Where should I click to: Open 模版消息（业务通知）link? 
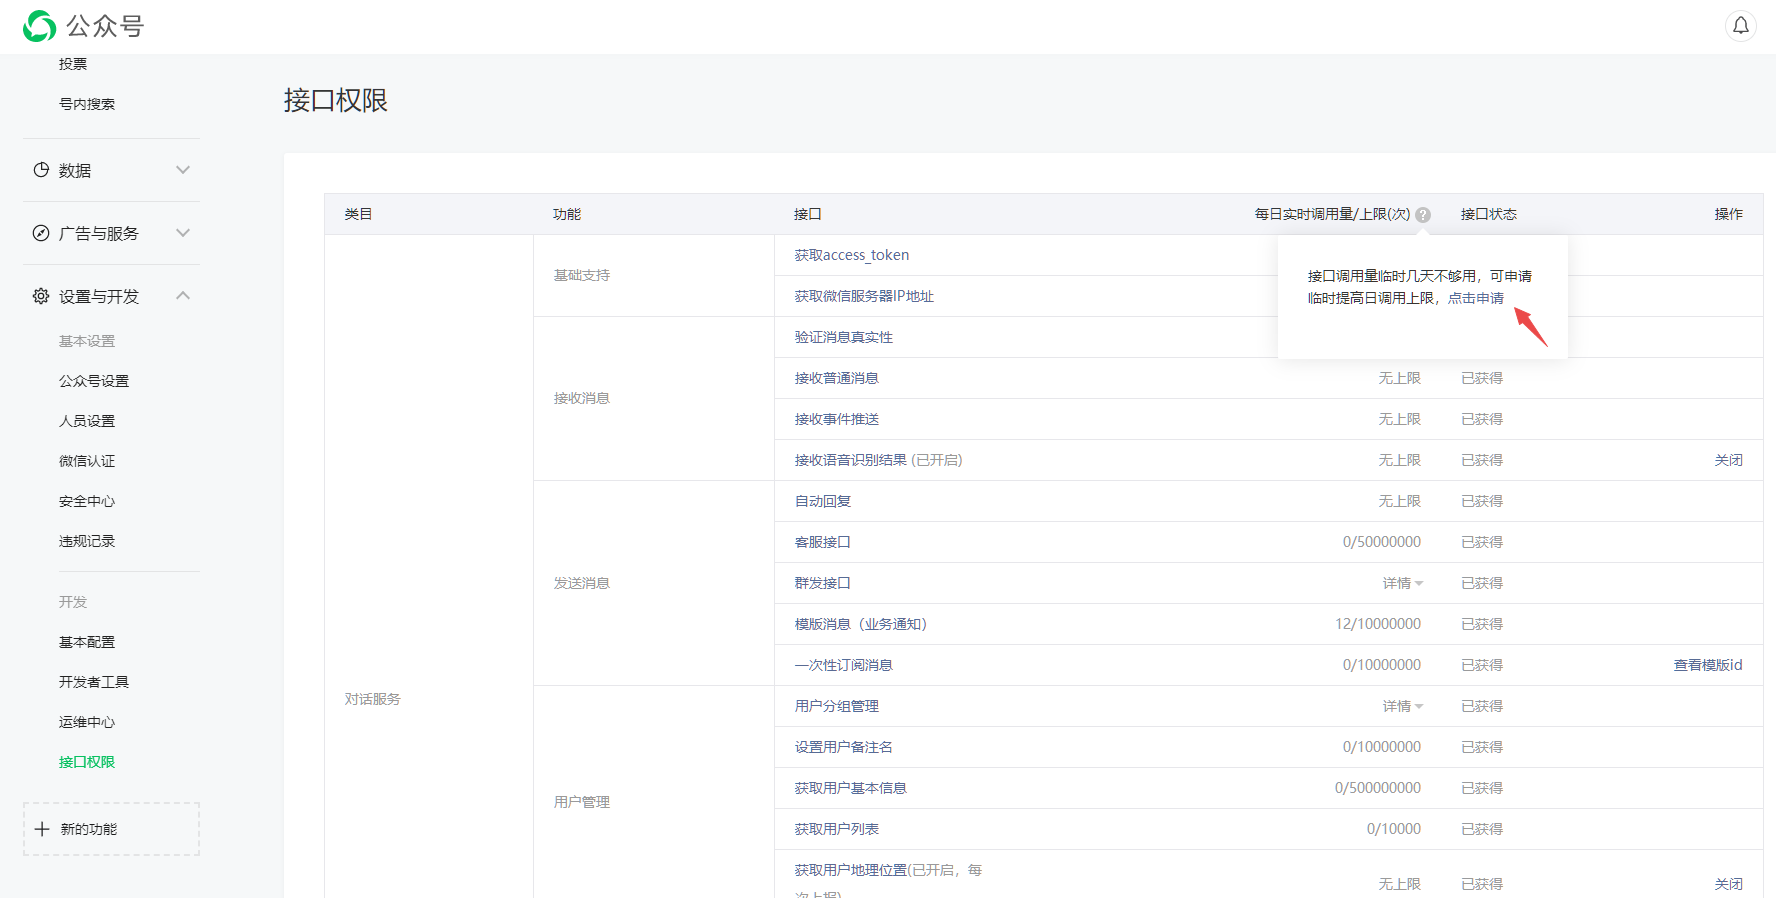point(861,624)
